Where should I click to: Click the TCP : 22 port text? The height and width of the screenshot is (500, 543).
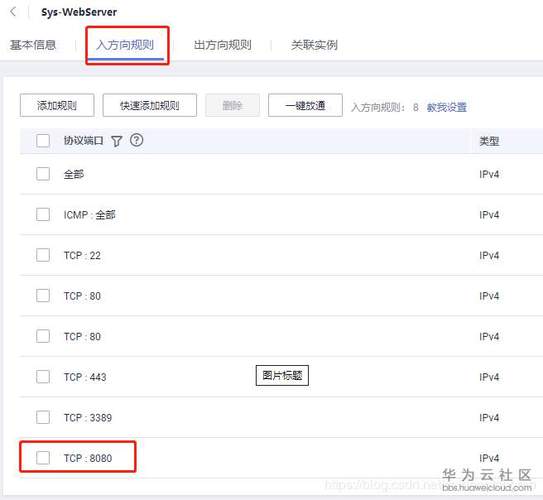click(82, 256)
